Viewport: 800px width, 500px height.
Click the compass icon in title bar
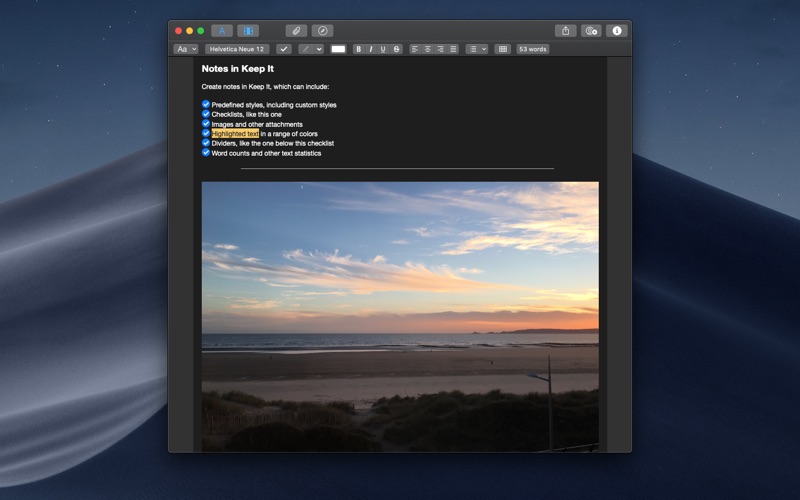322,31
